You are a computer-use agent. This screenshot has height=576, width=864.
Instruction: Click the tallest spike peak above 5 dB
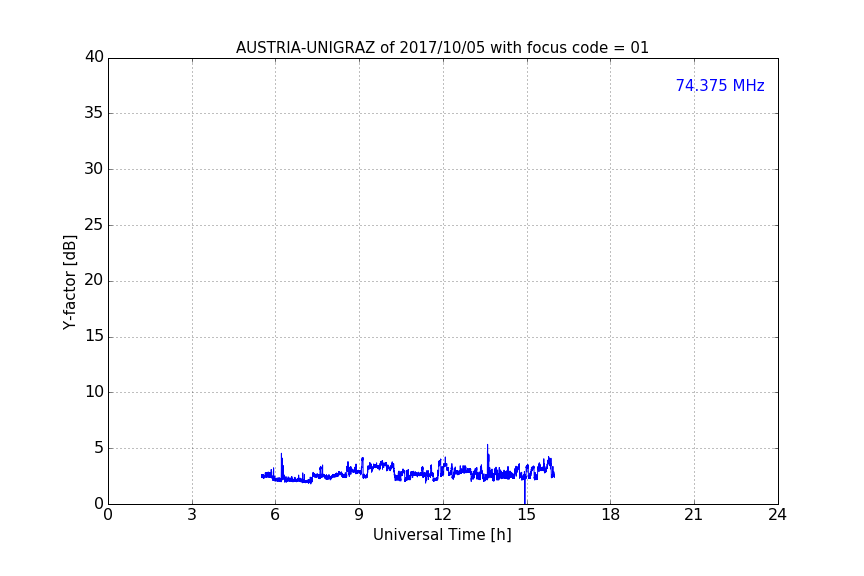487,446
